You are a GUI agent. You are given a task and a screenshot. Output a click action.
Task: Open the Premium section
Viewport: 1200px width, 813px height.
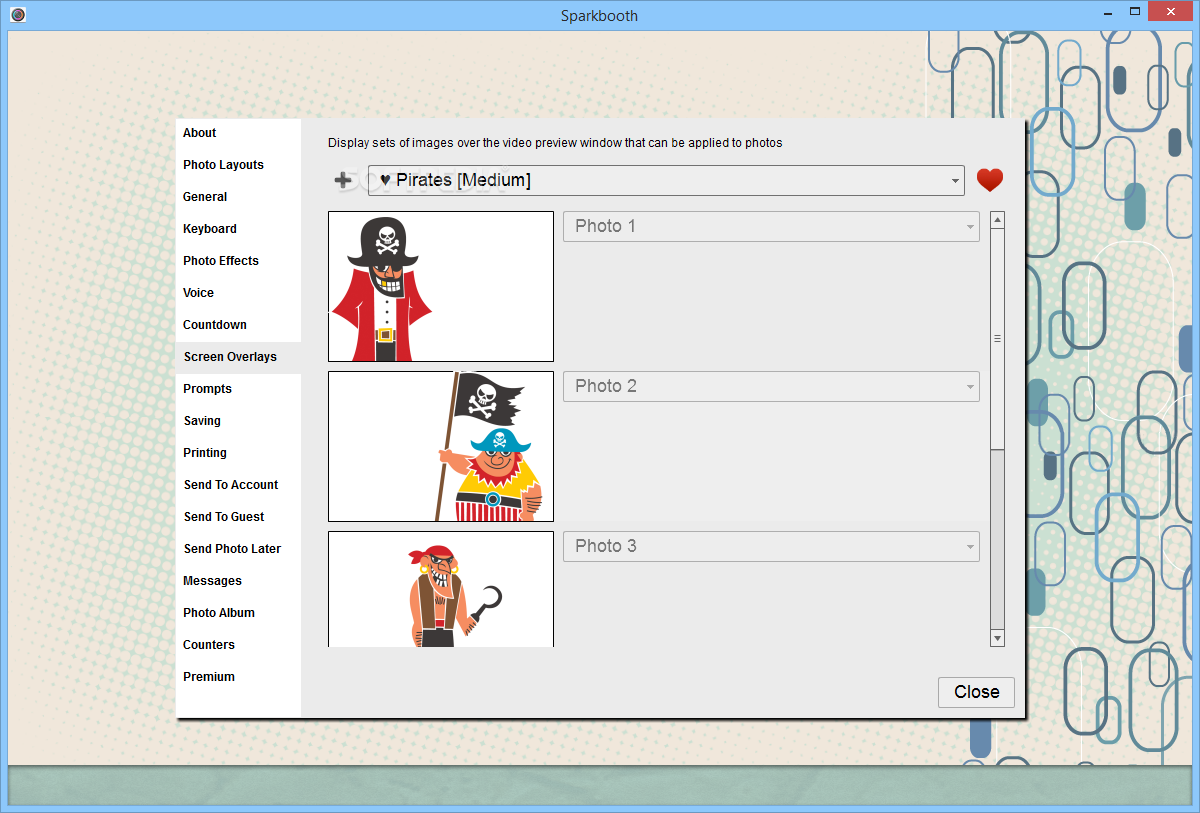pos(238,677)
